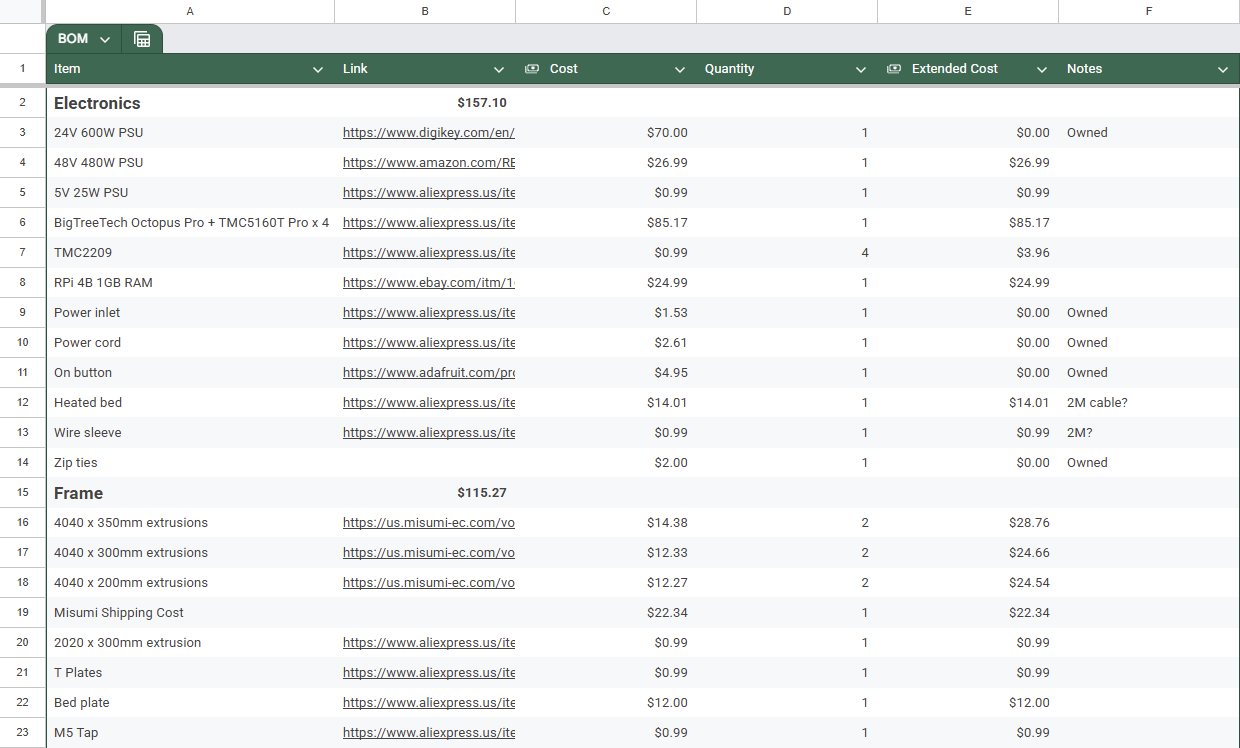Expand the Notes column filter arrow
This screenshot has height=748, width=1240.
pyautogui.click(x=1223, y=70)
